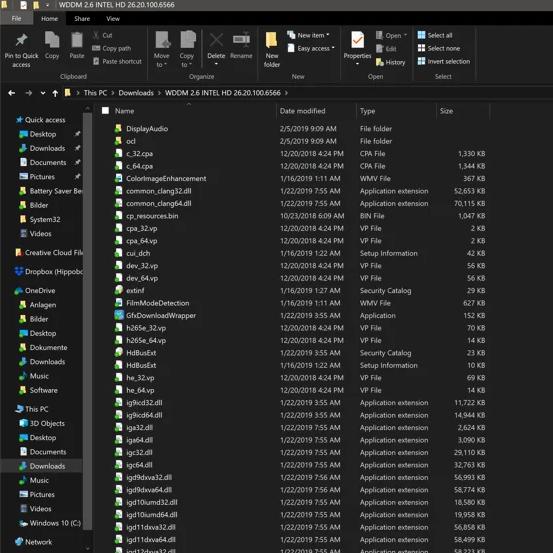Open 3D Objects in navigation pane

click(42, 423)
